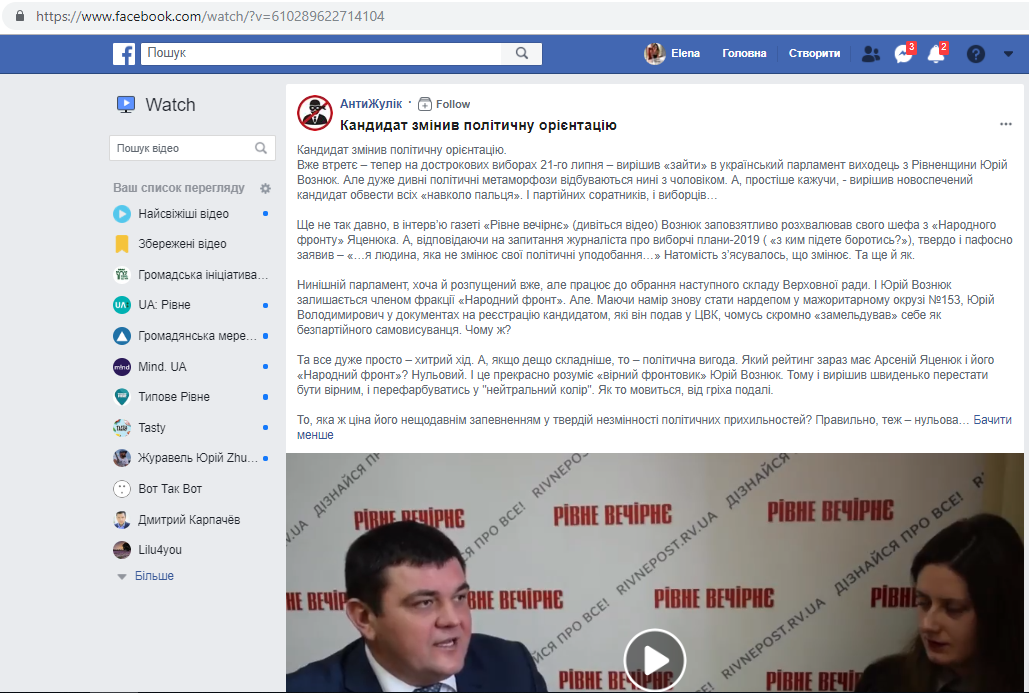Open Lilu4you in watchlist

pyautogui.click(x=160, y=550)
